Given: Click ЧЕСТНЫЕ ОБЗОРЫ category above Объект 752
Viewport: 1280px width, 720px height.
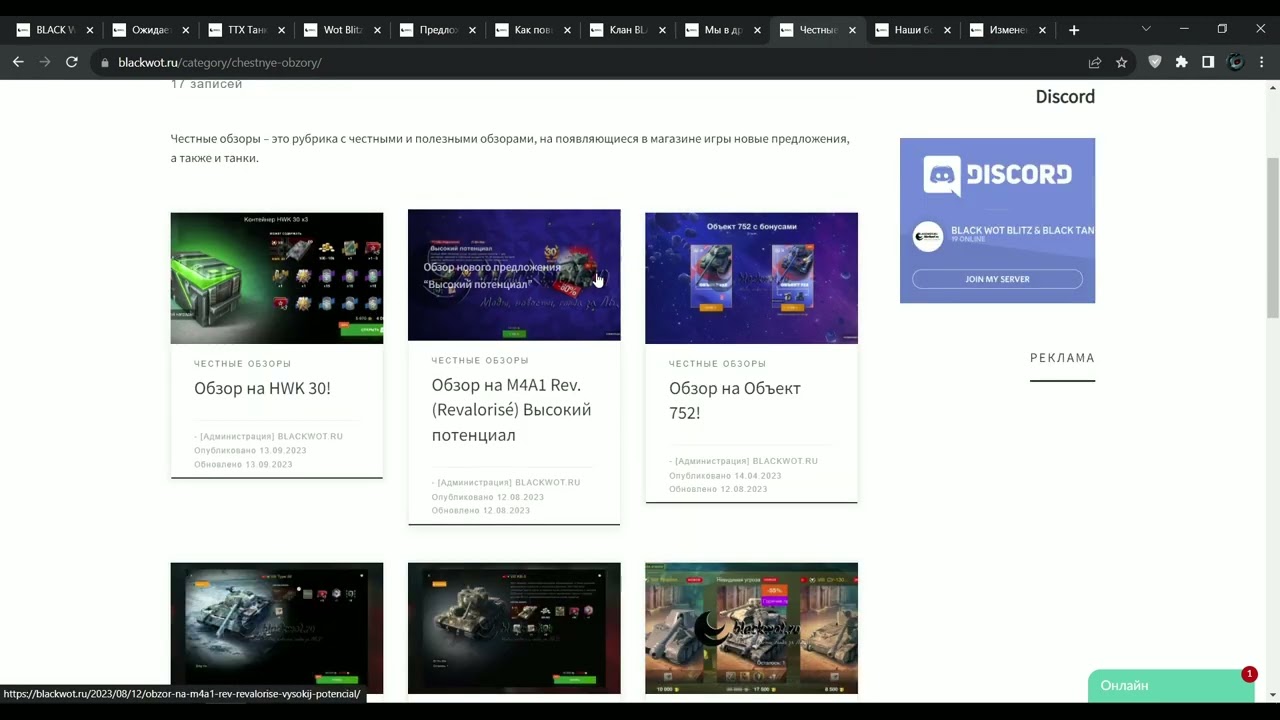Looking at the screenshot, I should click(x=717, y=364).
